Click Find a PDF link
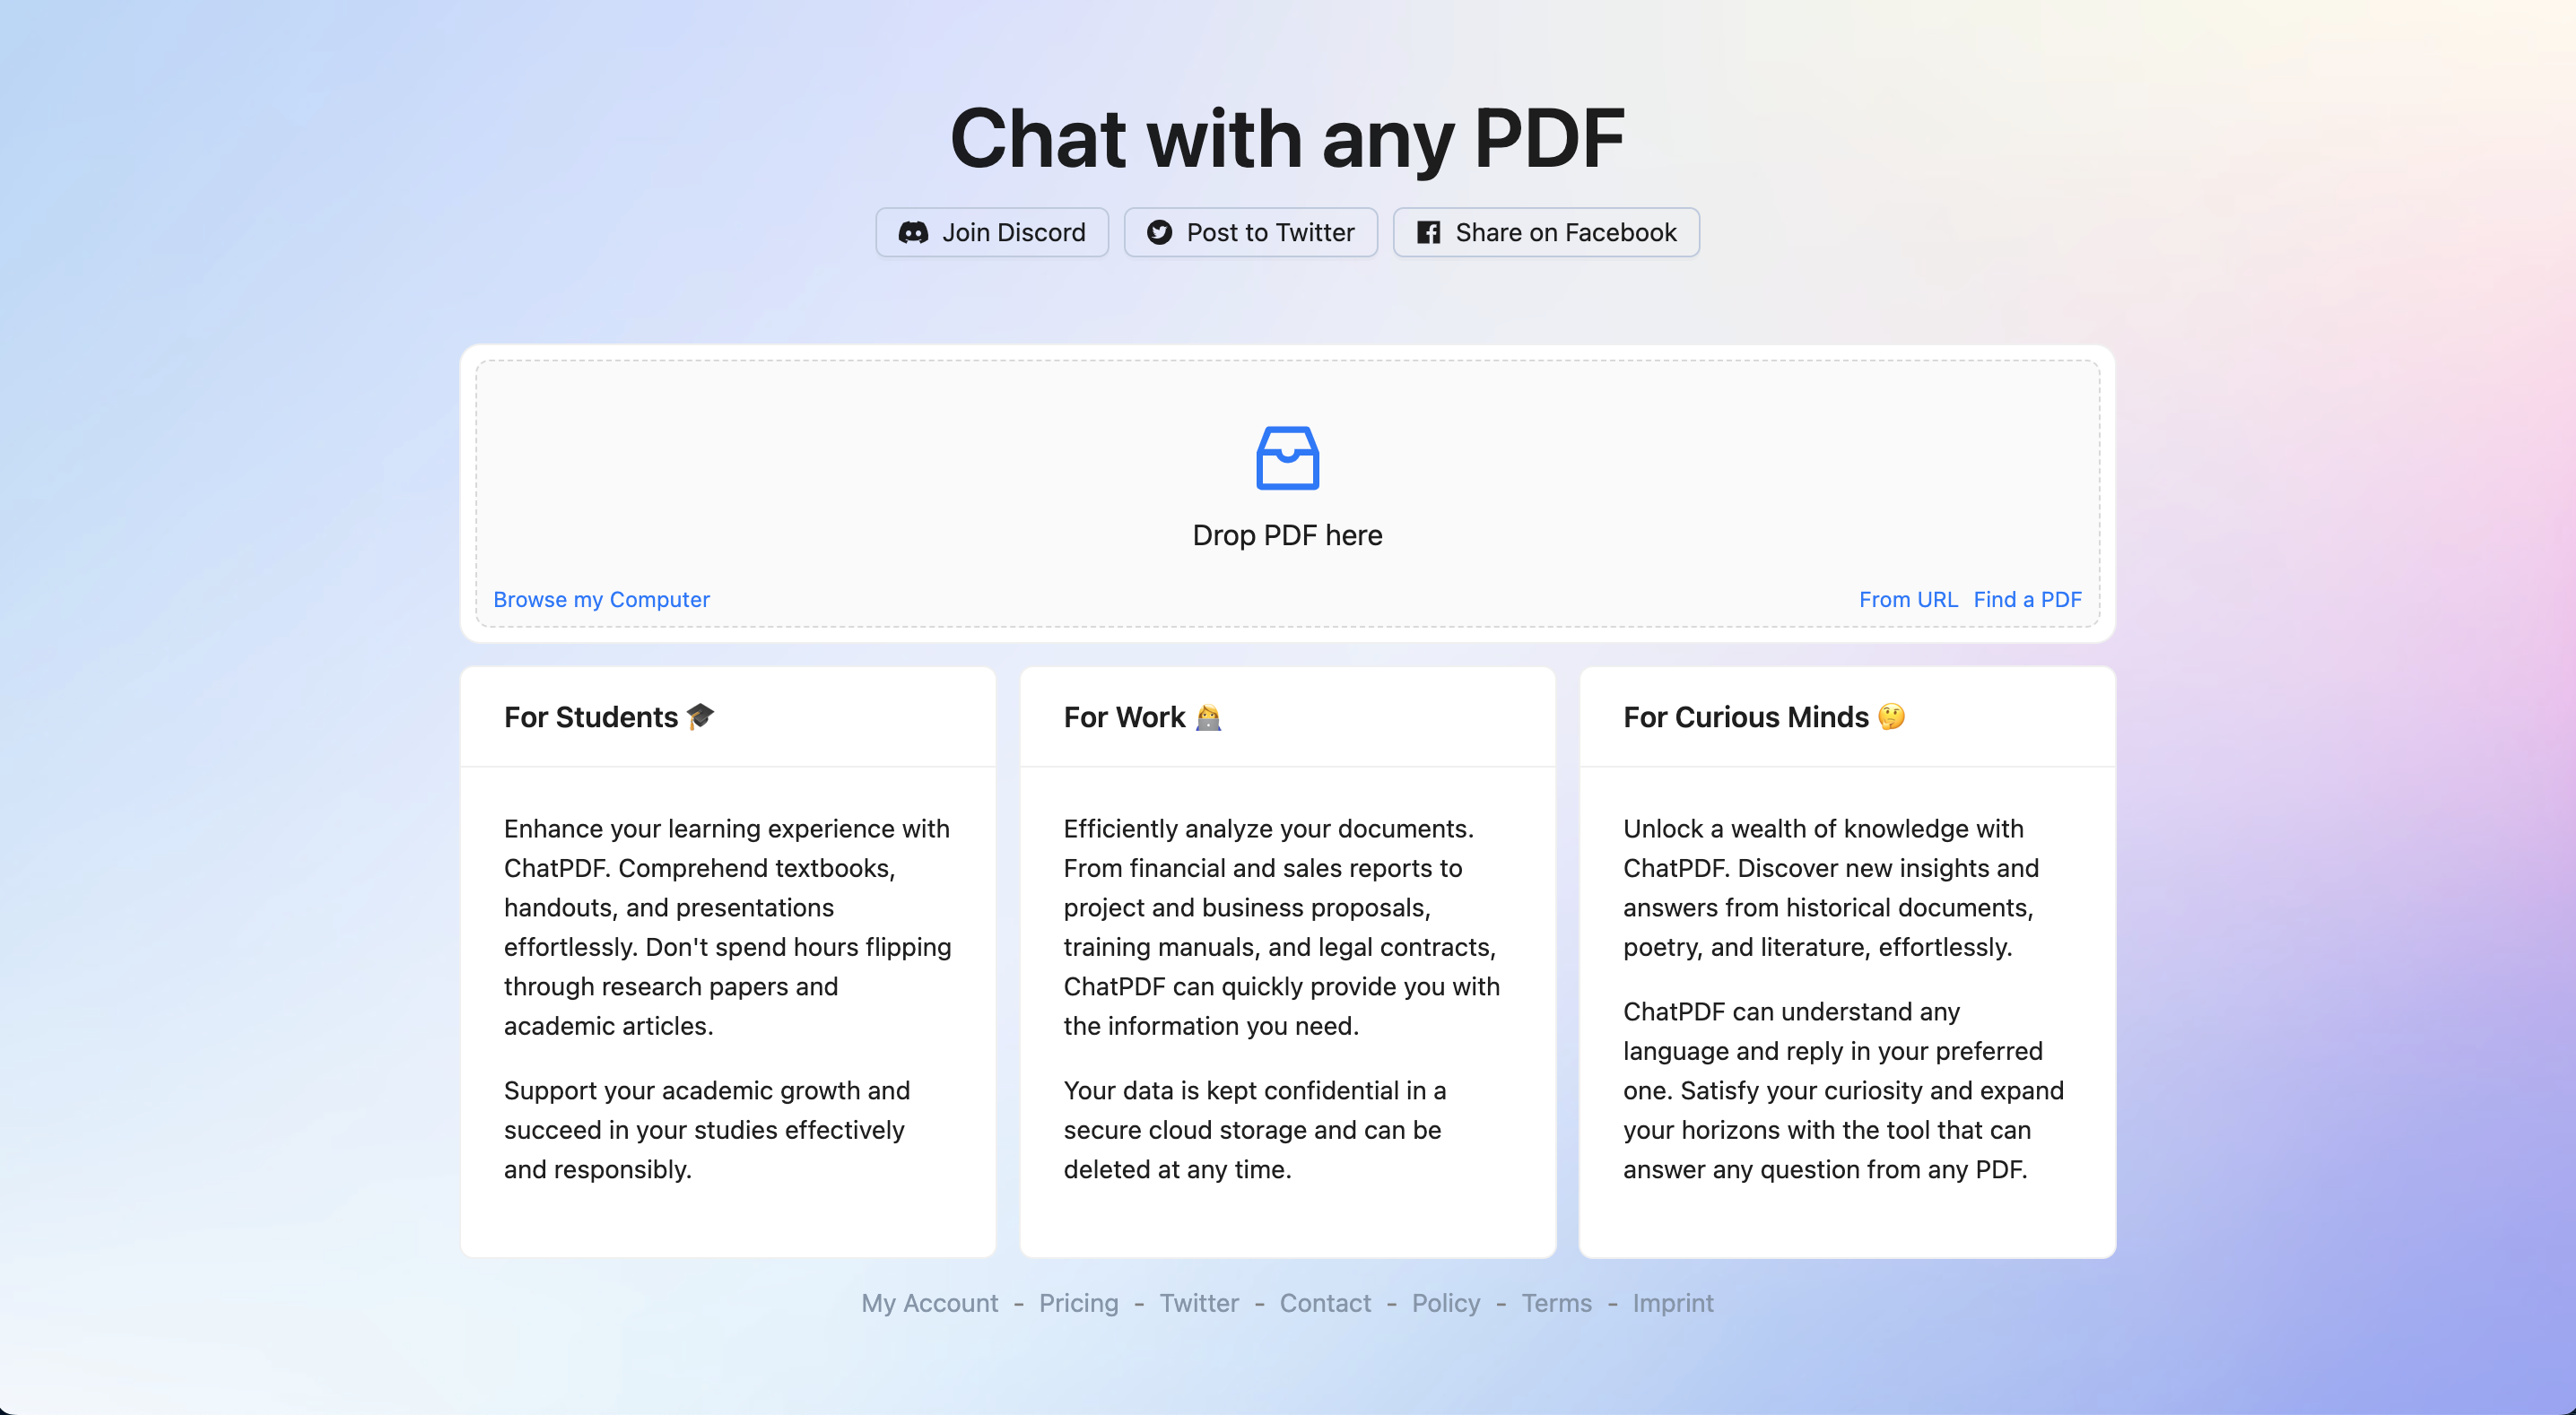 coord(2027,598)
